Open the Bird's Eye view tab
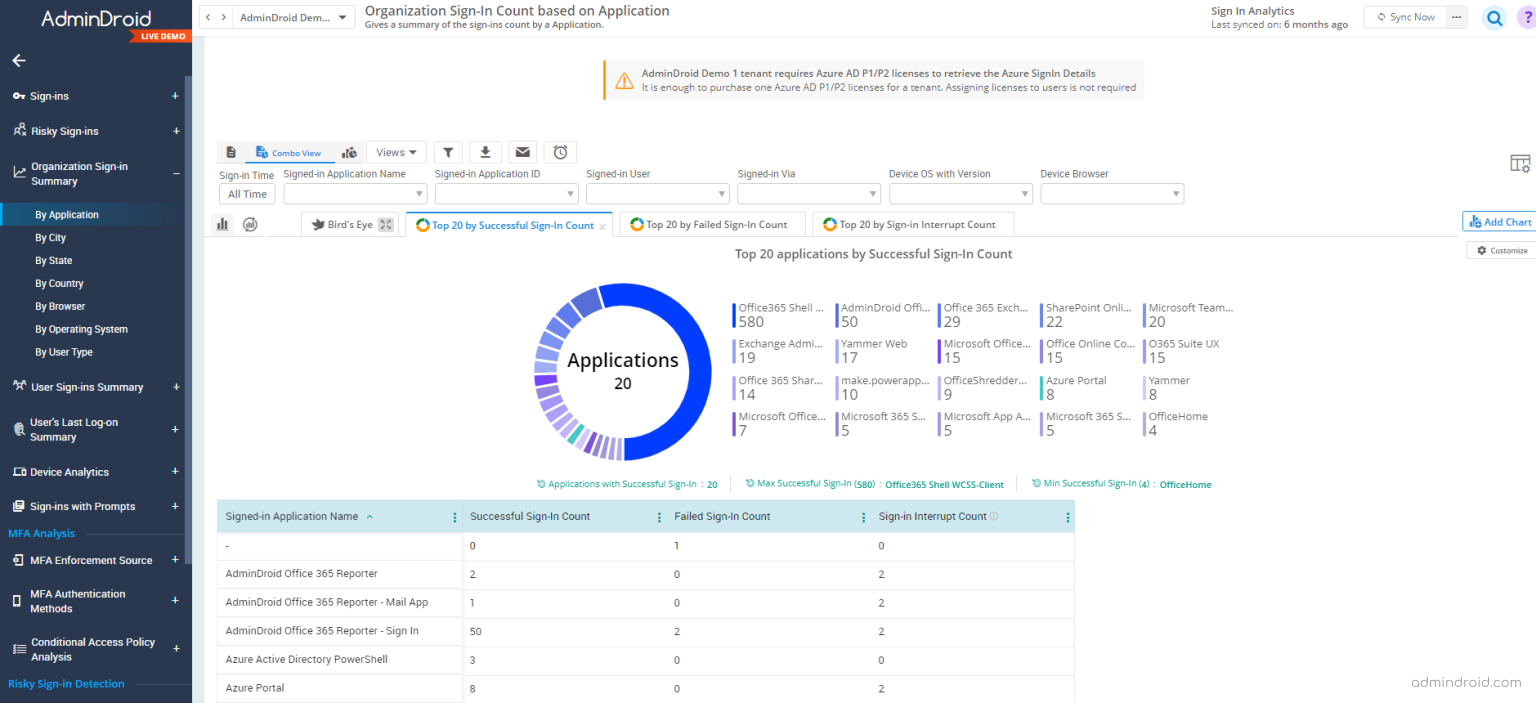 (347, 224)
